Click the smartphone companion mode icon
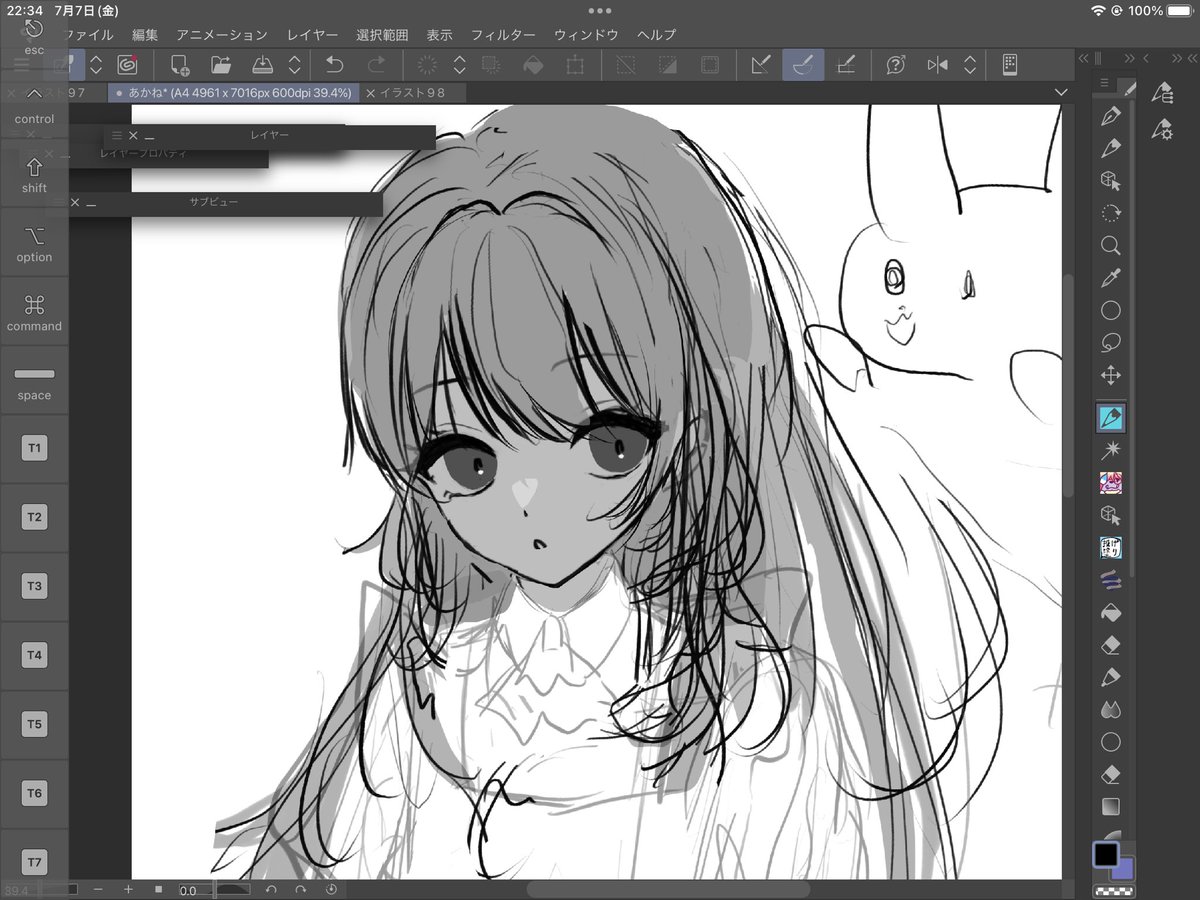Screen dimensions: 1200x900 click(1010, 65)
